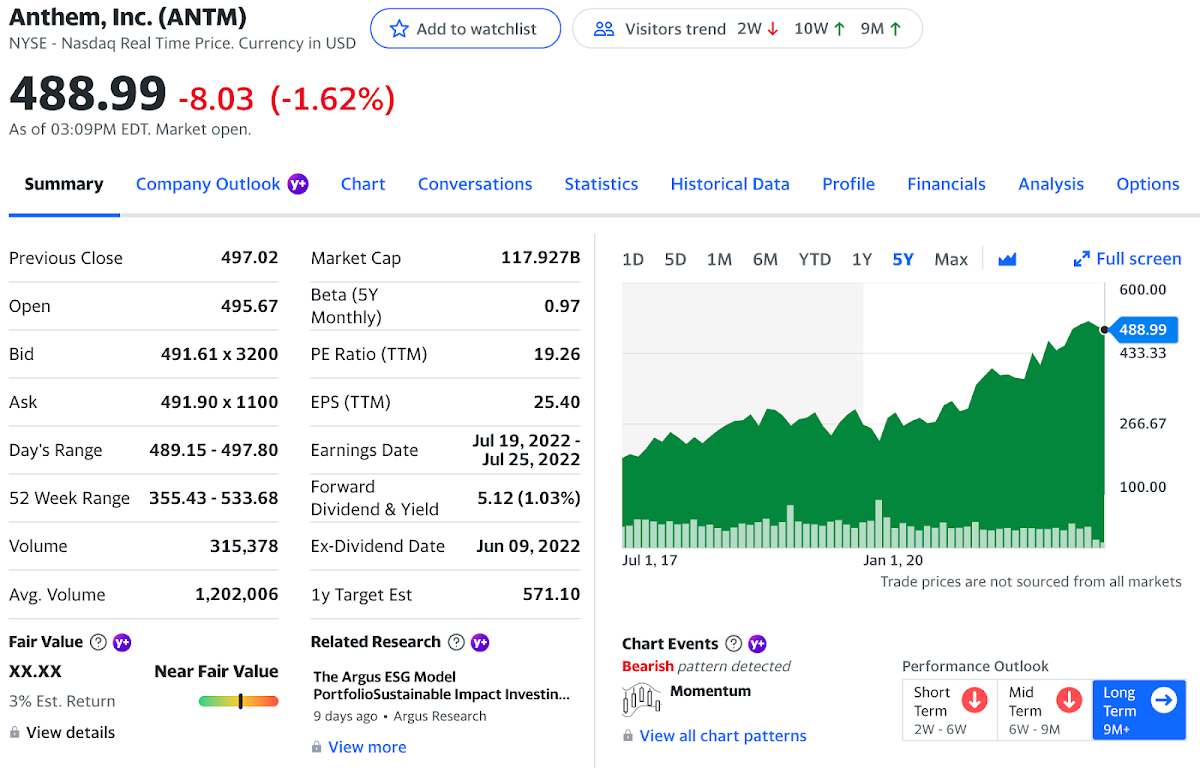Click the premium badge beside Chart Events

tap(757, 644)
